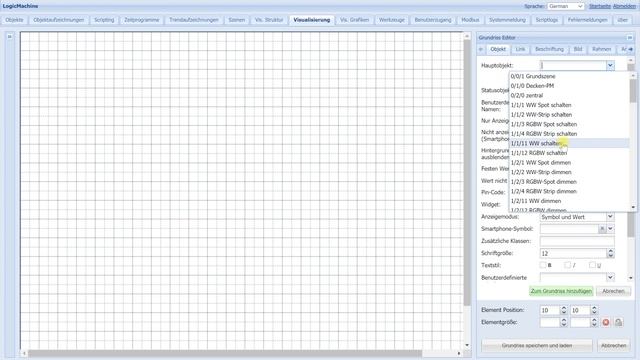Collapse the left sidebar panel arrow
The height and width of the screenshot is (360, 640).
tap(9, 36)
